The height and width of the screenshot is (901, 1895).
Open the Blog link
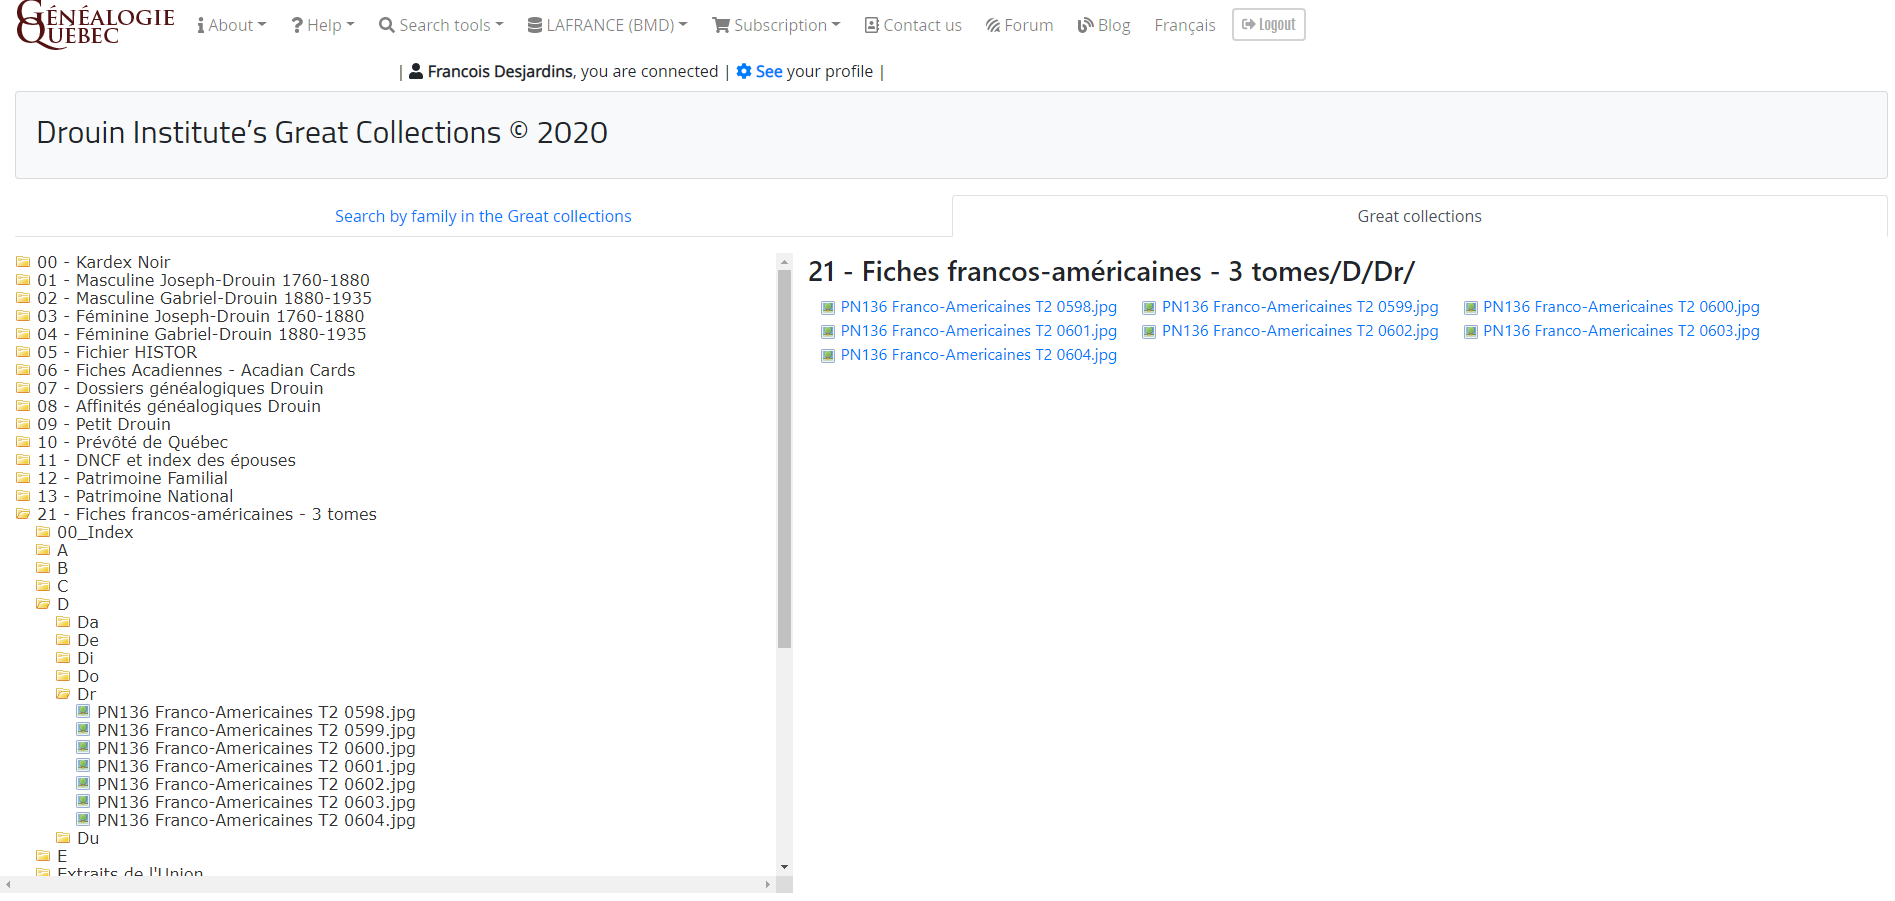click(1104, 25)
